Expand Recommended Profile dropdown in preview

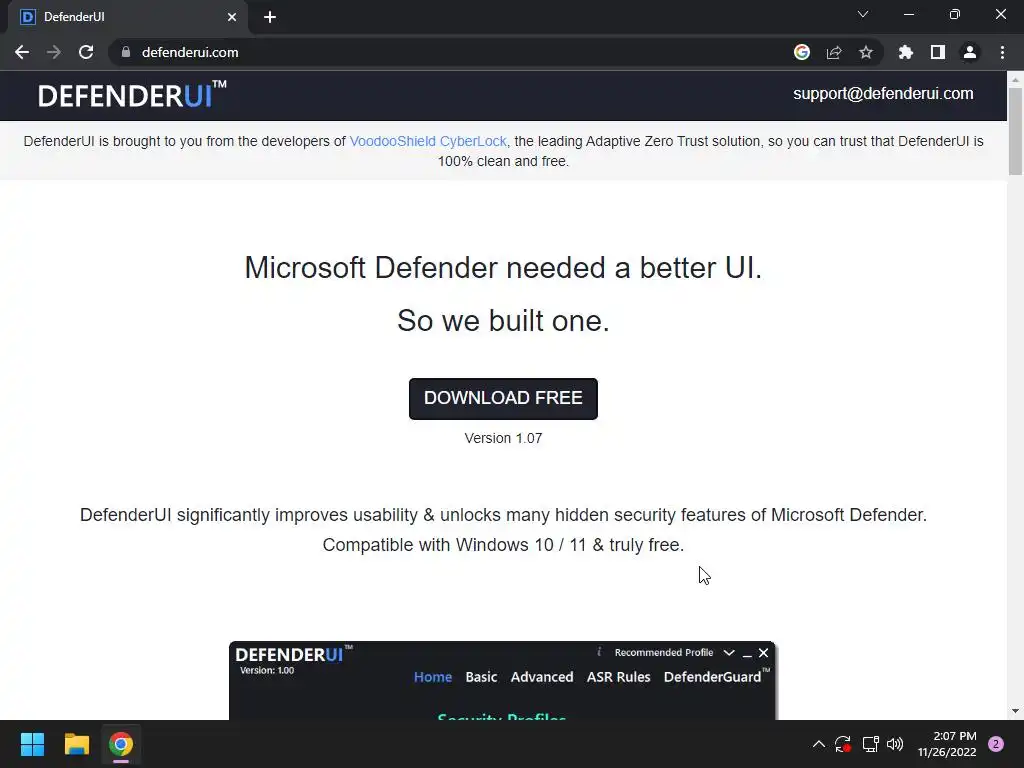729,652
